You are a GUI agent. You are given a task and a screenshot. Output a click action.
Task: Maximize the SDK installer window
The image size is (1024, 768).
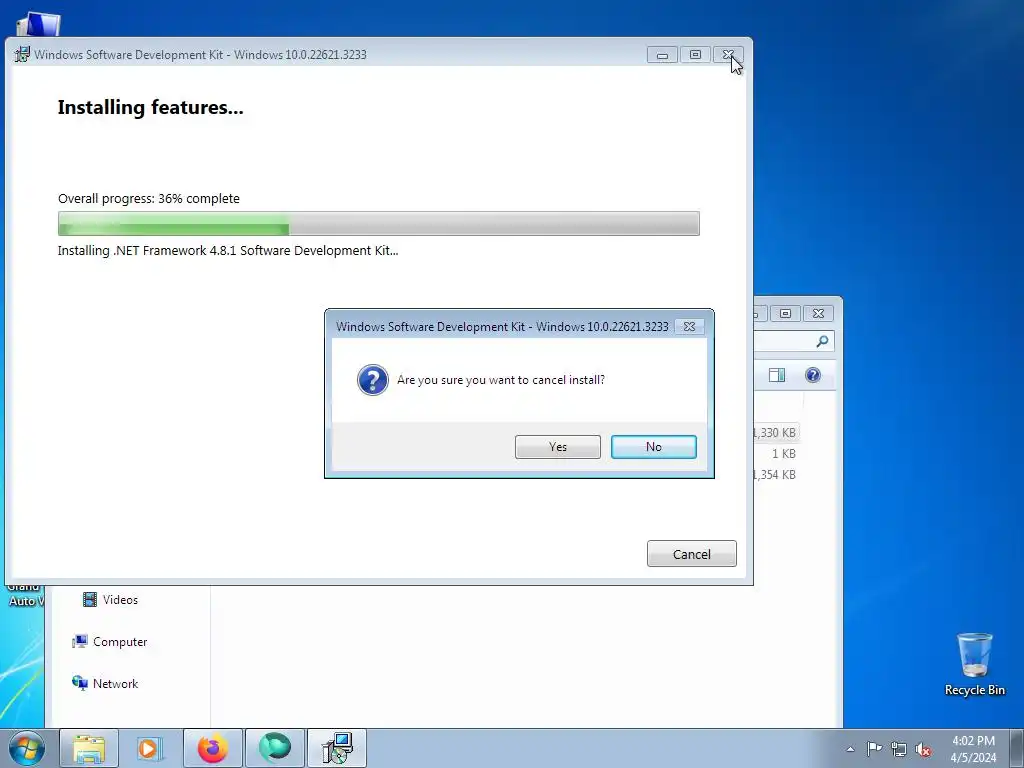click(695, 55)
